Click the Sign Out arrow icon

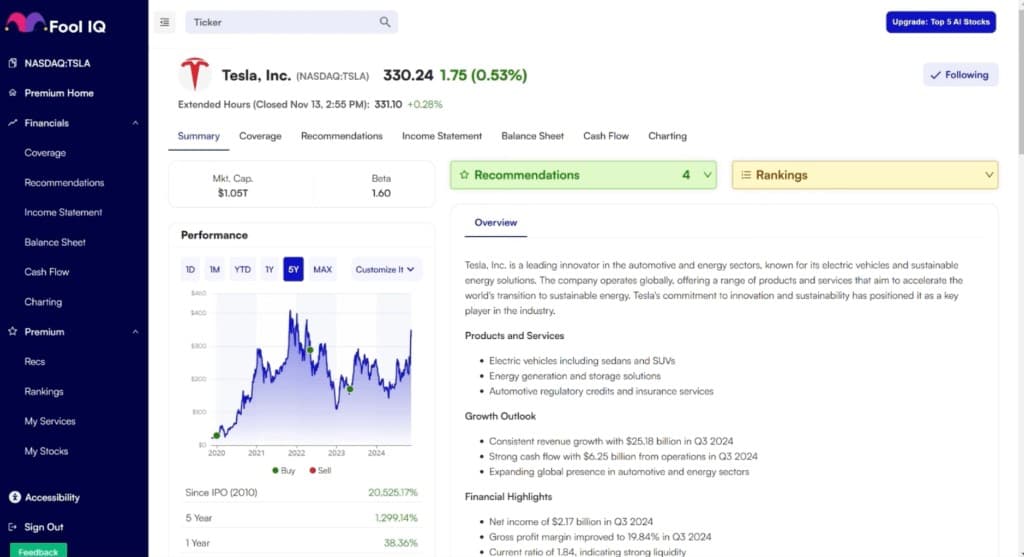(12, 527)
